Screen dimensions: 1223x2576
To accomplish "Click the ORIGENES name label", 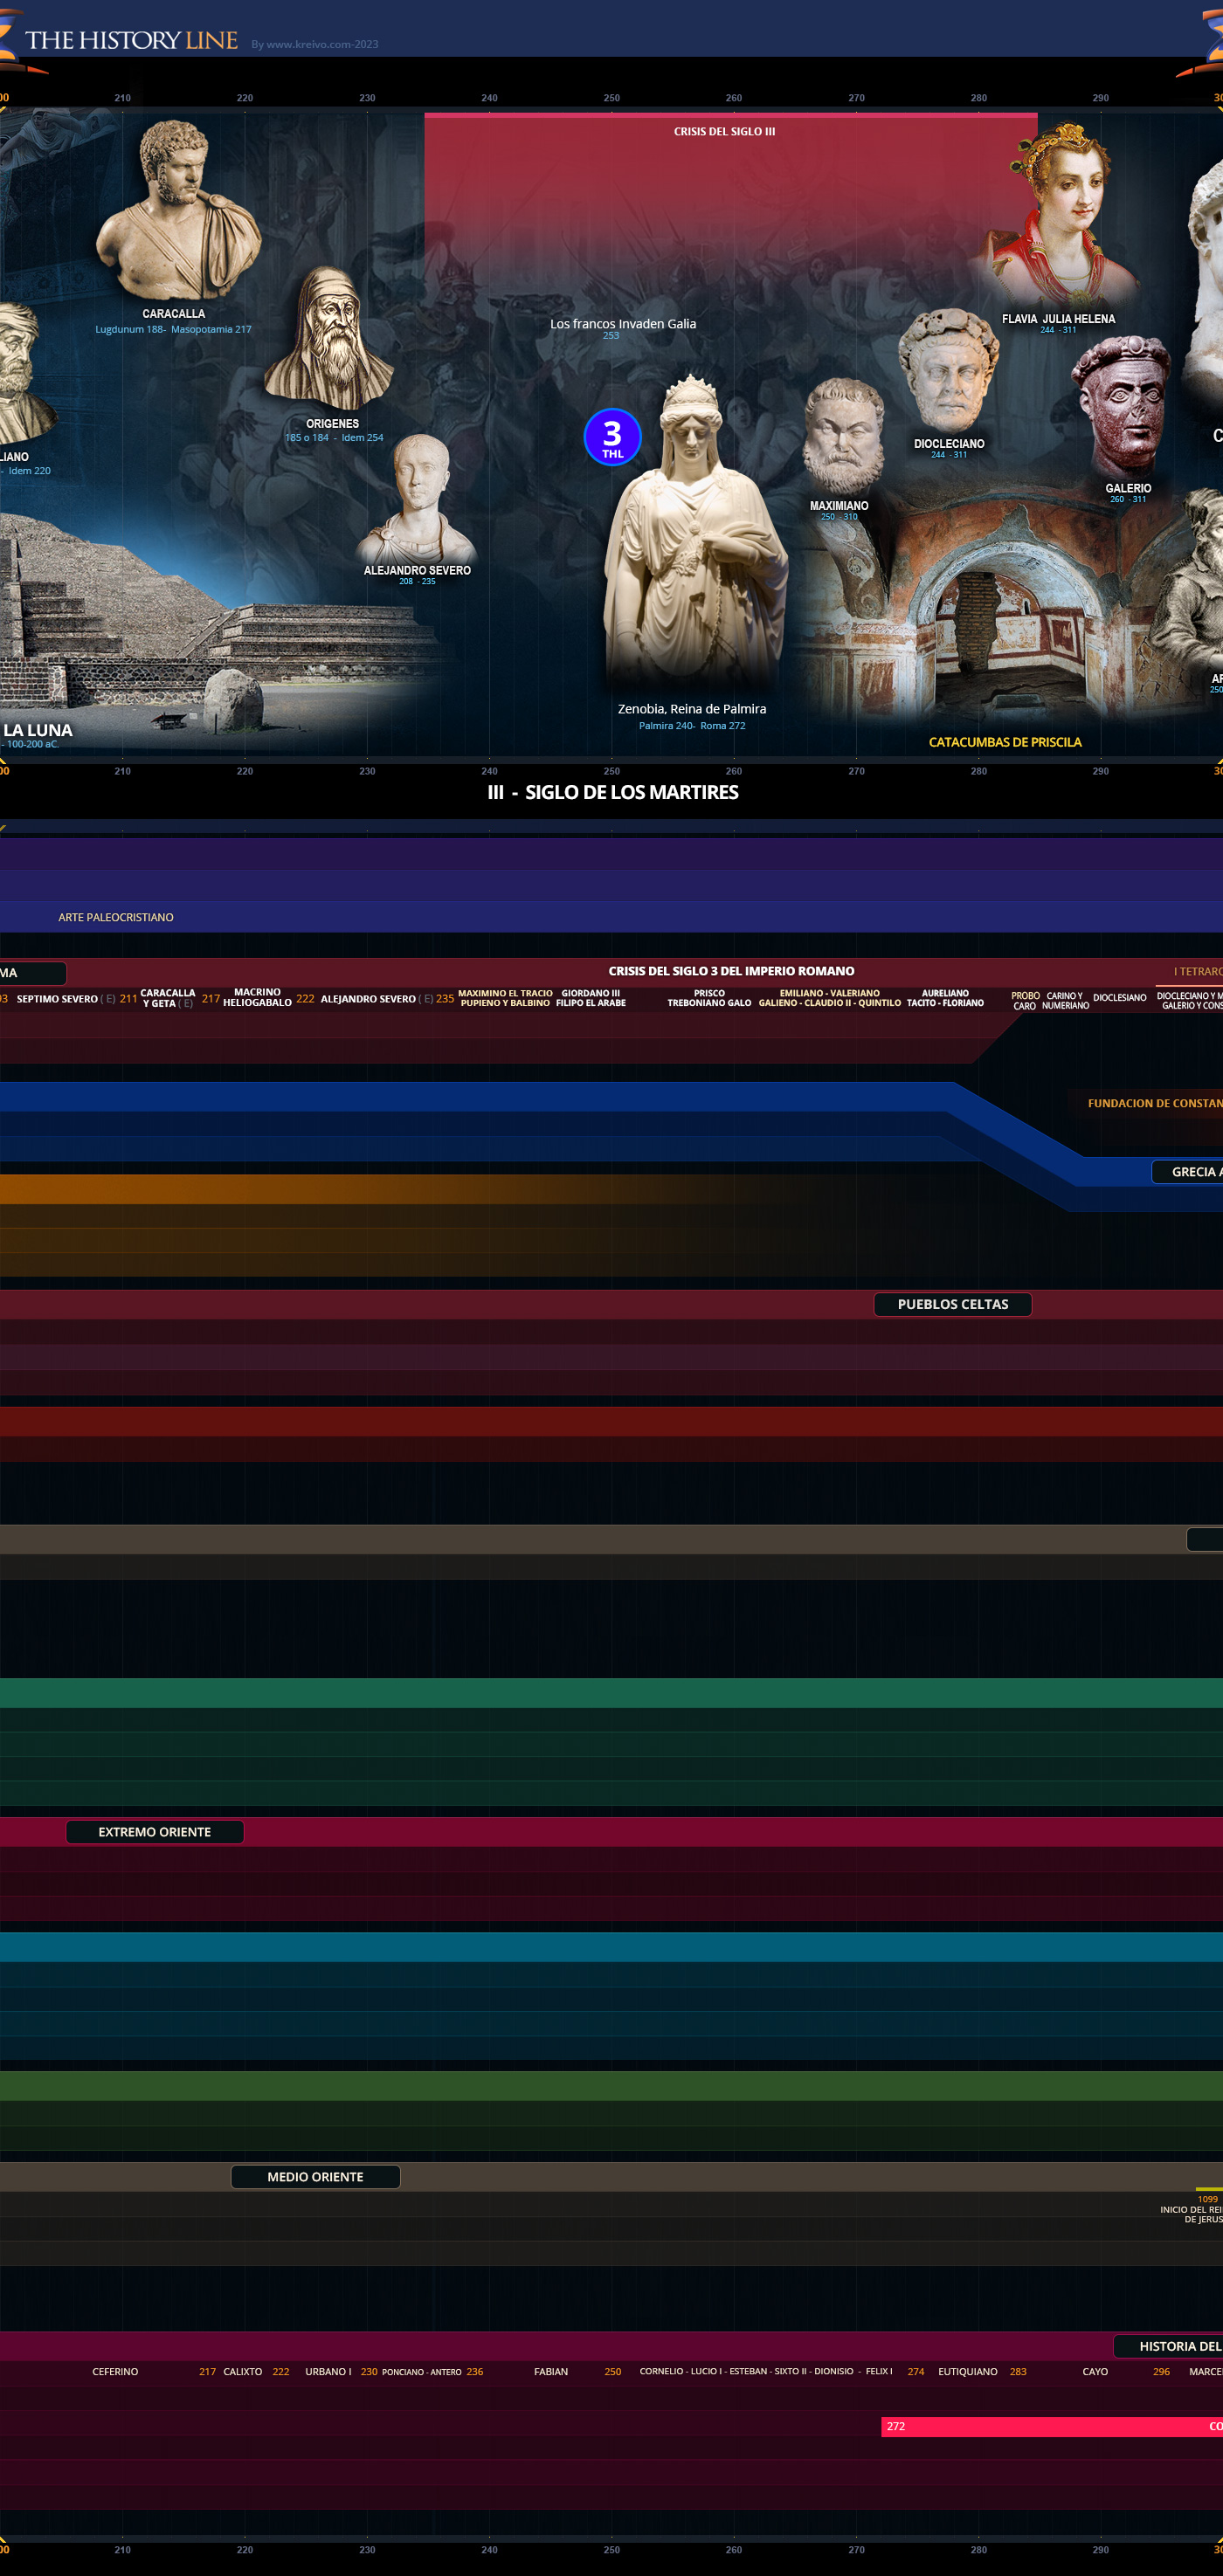I will point(332,424).
